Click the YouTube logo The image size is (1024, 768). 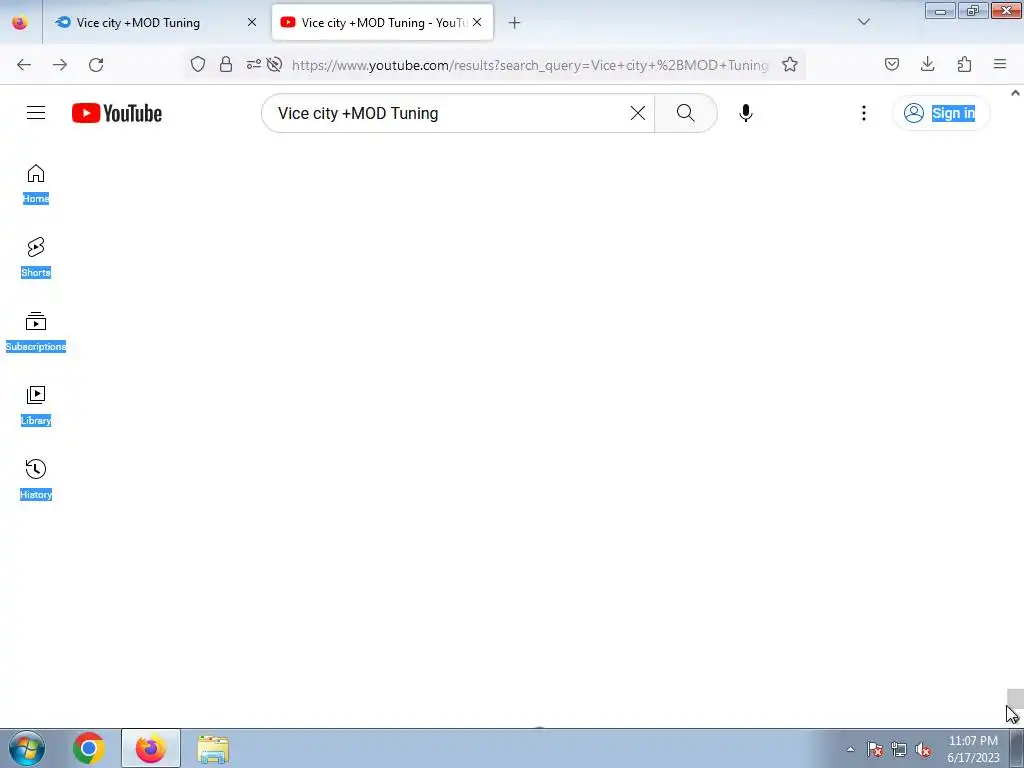click(x=117, y=113)
